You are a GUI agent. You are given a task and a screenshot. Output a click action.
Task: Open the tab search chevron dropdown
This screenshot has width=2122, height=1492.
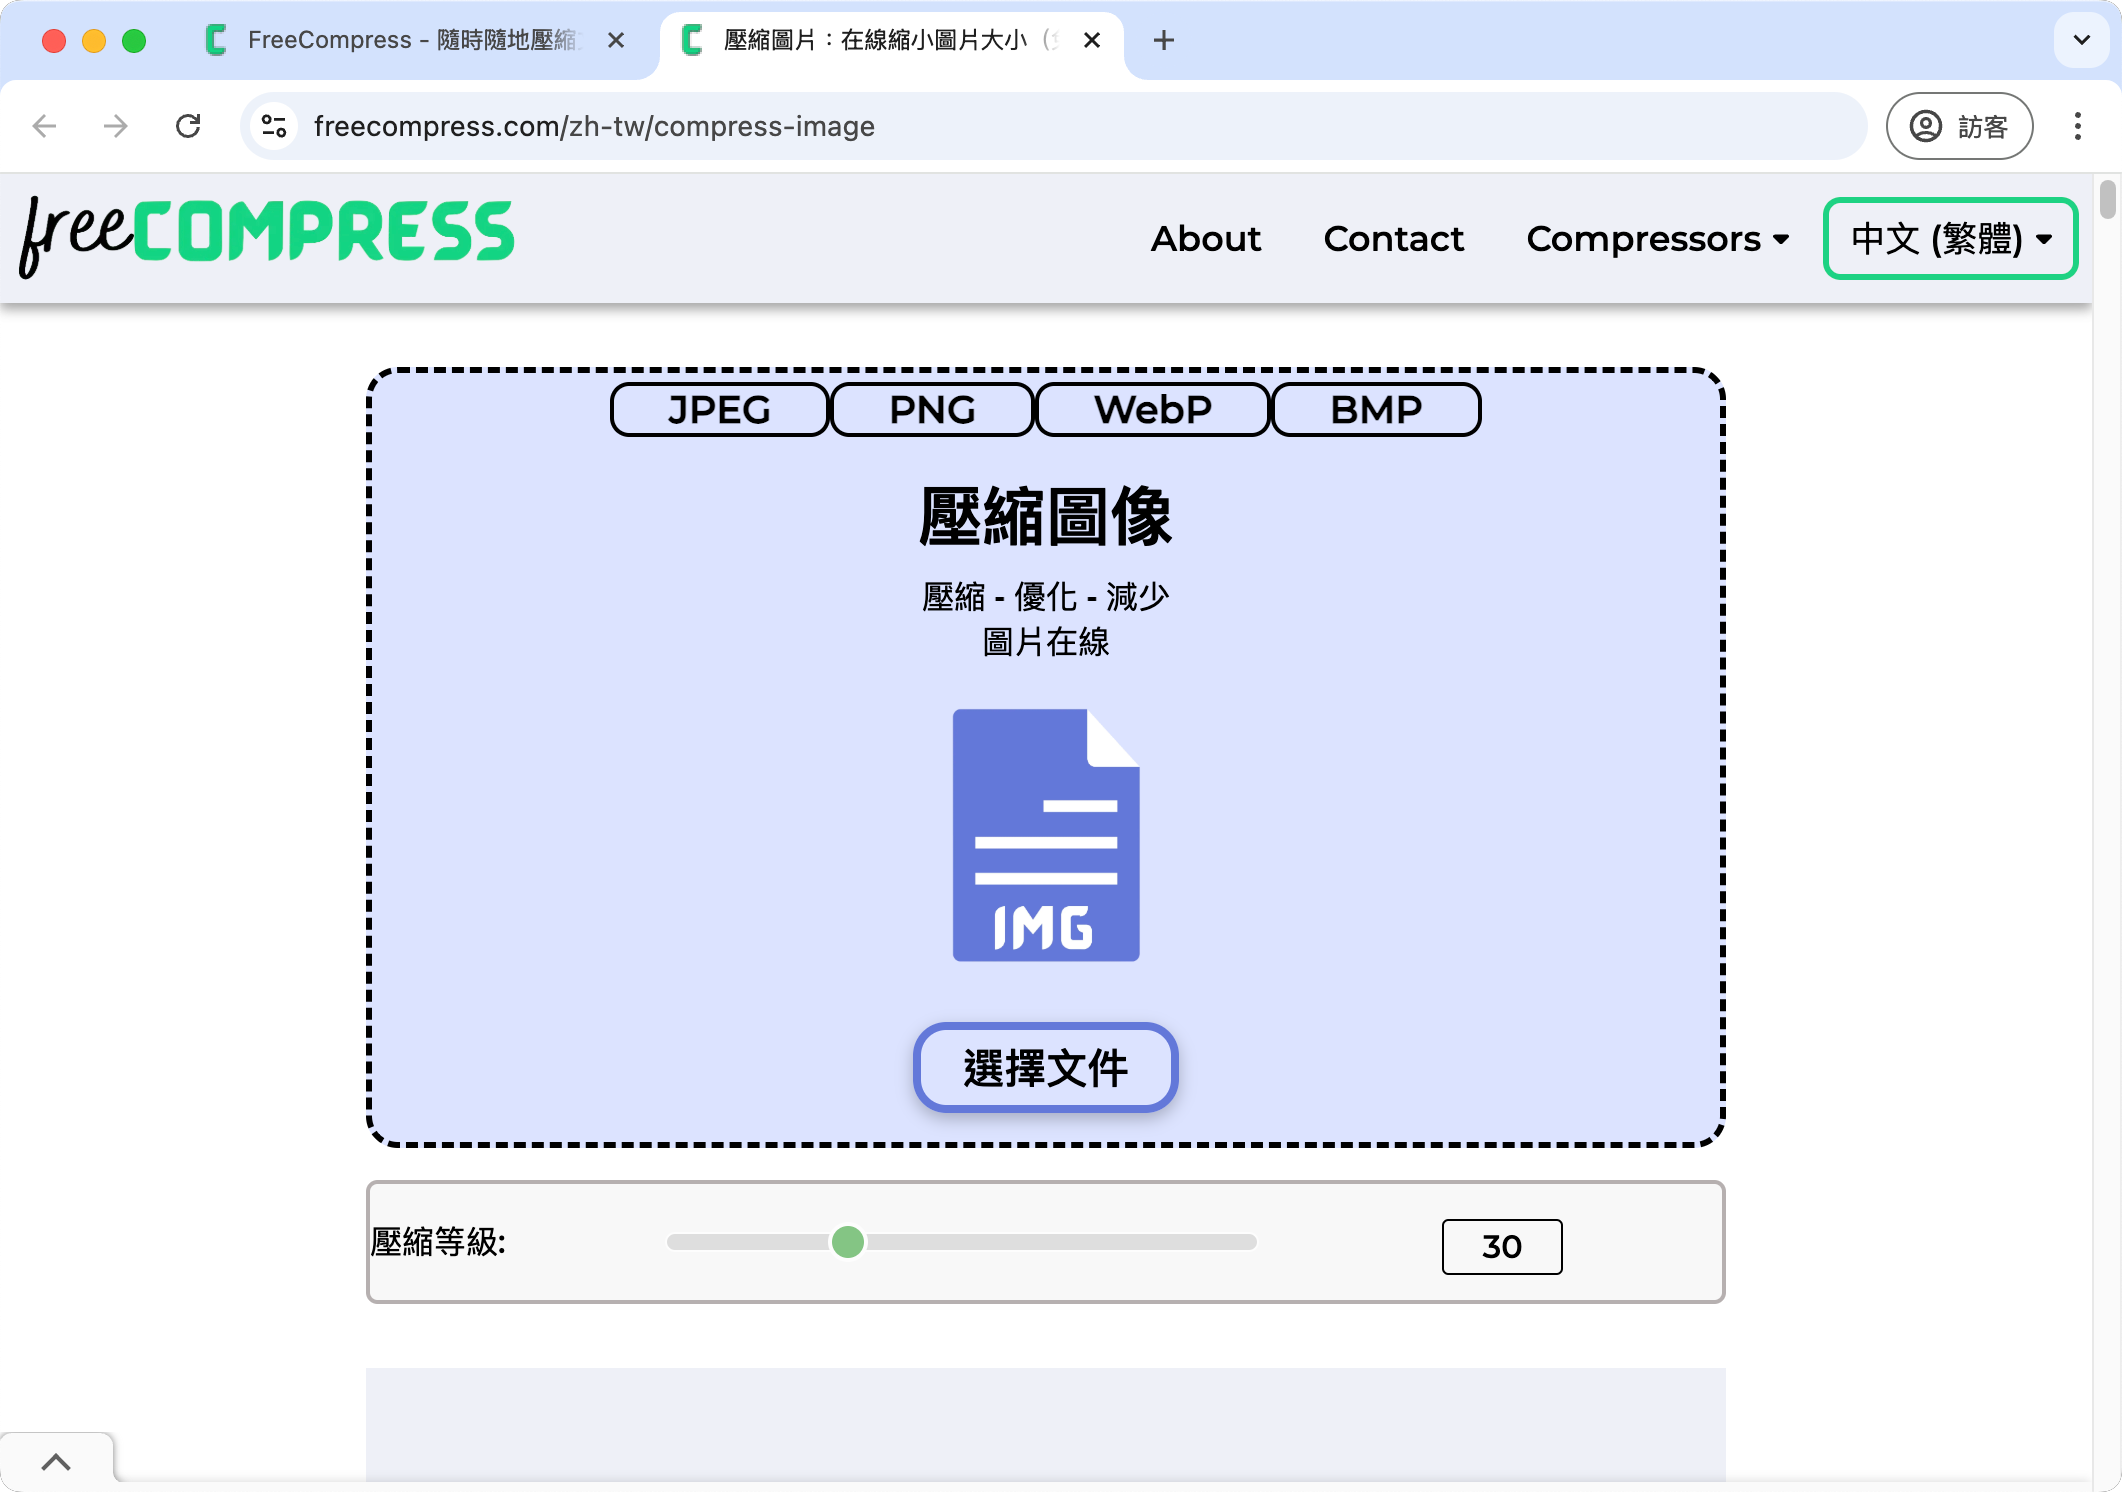[2082, 40]
